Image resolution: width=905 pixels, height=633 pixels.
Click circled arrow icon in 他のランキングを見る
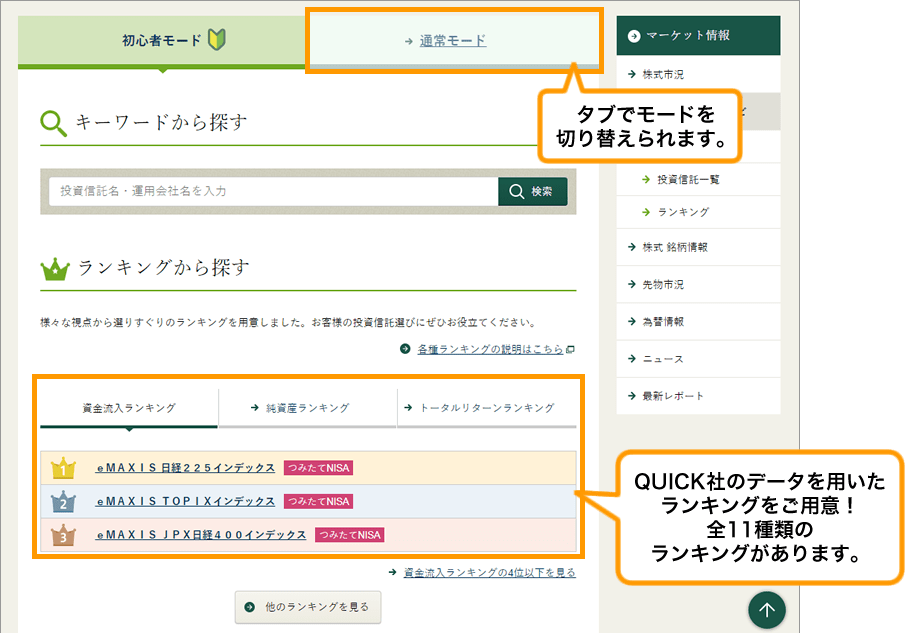pyautogui.click(x=249, y=607)
